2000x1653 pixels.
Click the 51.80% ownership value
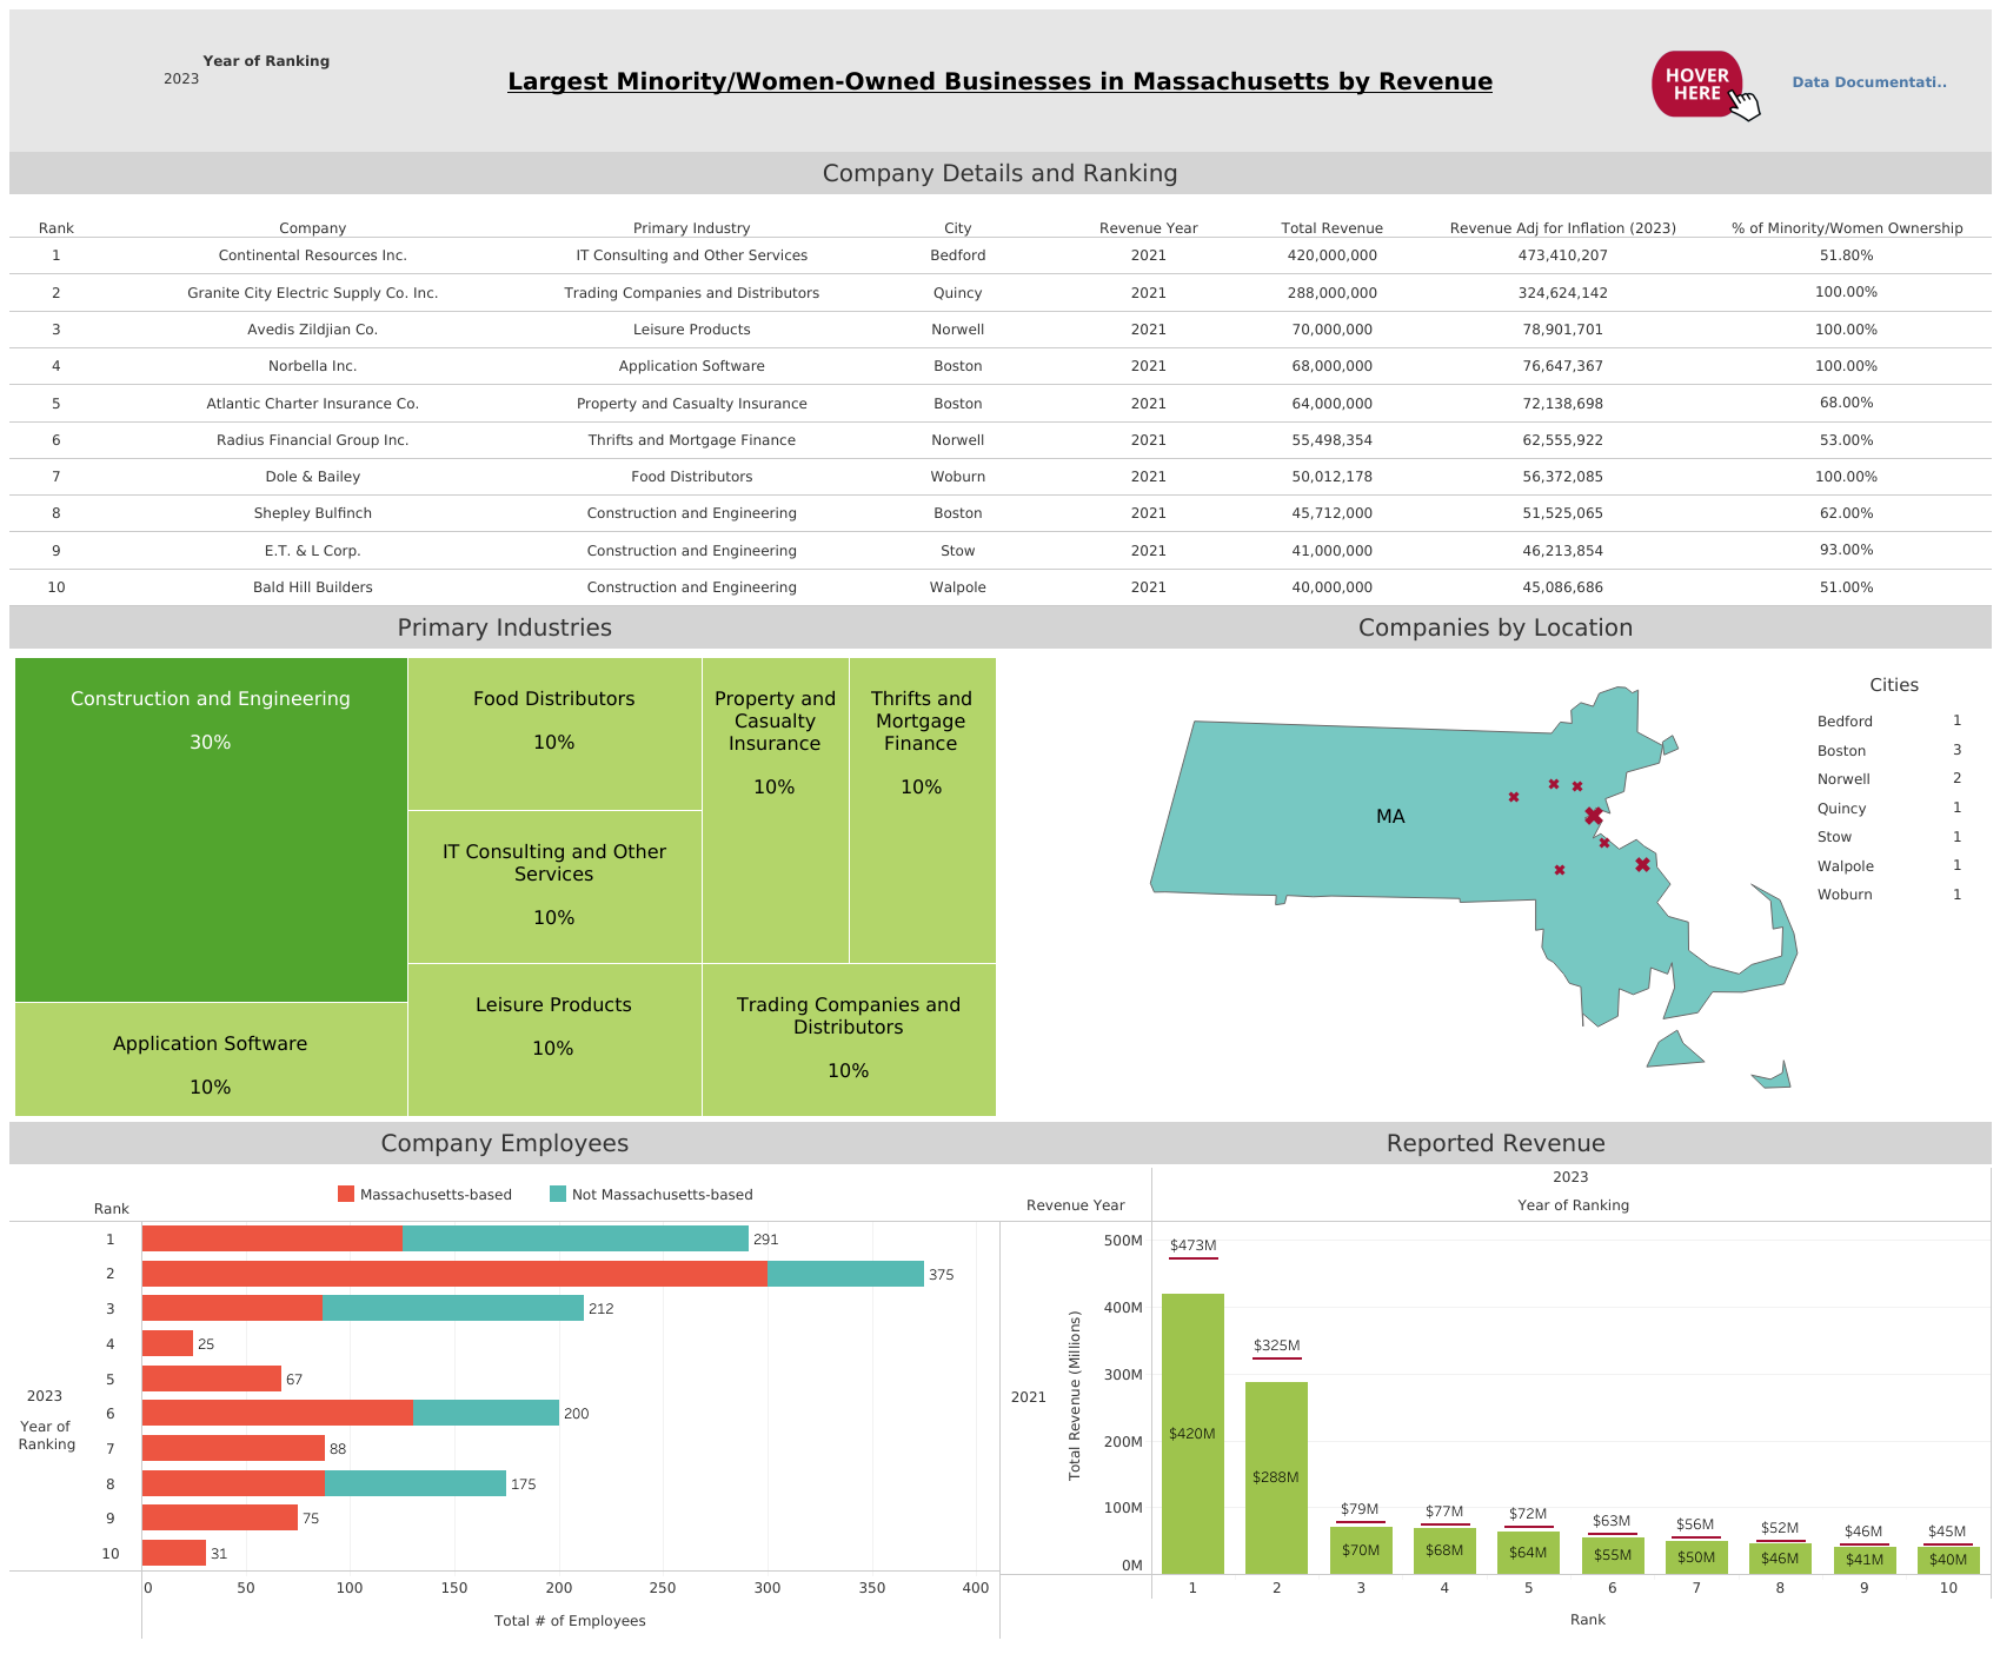click(x=1846, y=255)
